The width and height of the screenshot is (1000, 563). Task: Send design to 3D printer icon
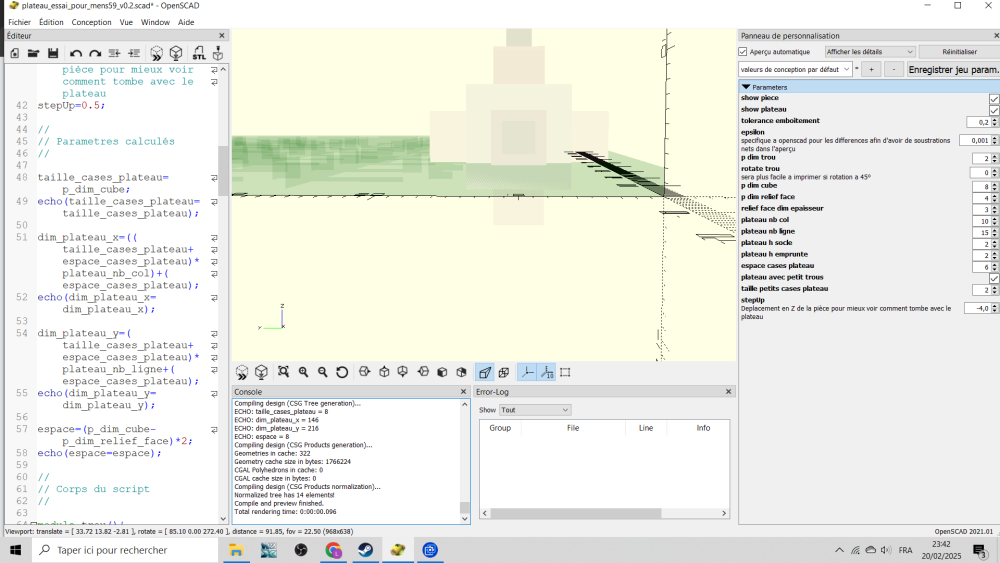(x=217, y=53)
